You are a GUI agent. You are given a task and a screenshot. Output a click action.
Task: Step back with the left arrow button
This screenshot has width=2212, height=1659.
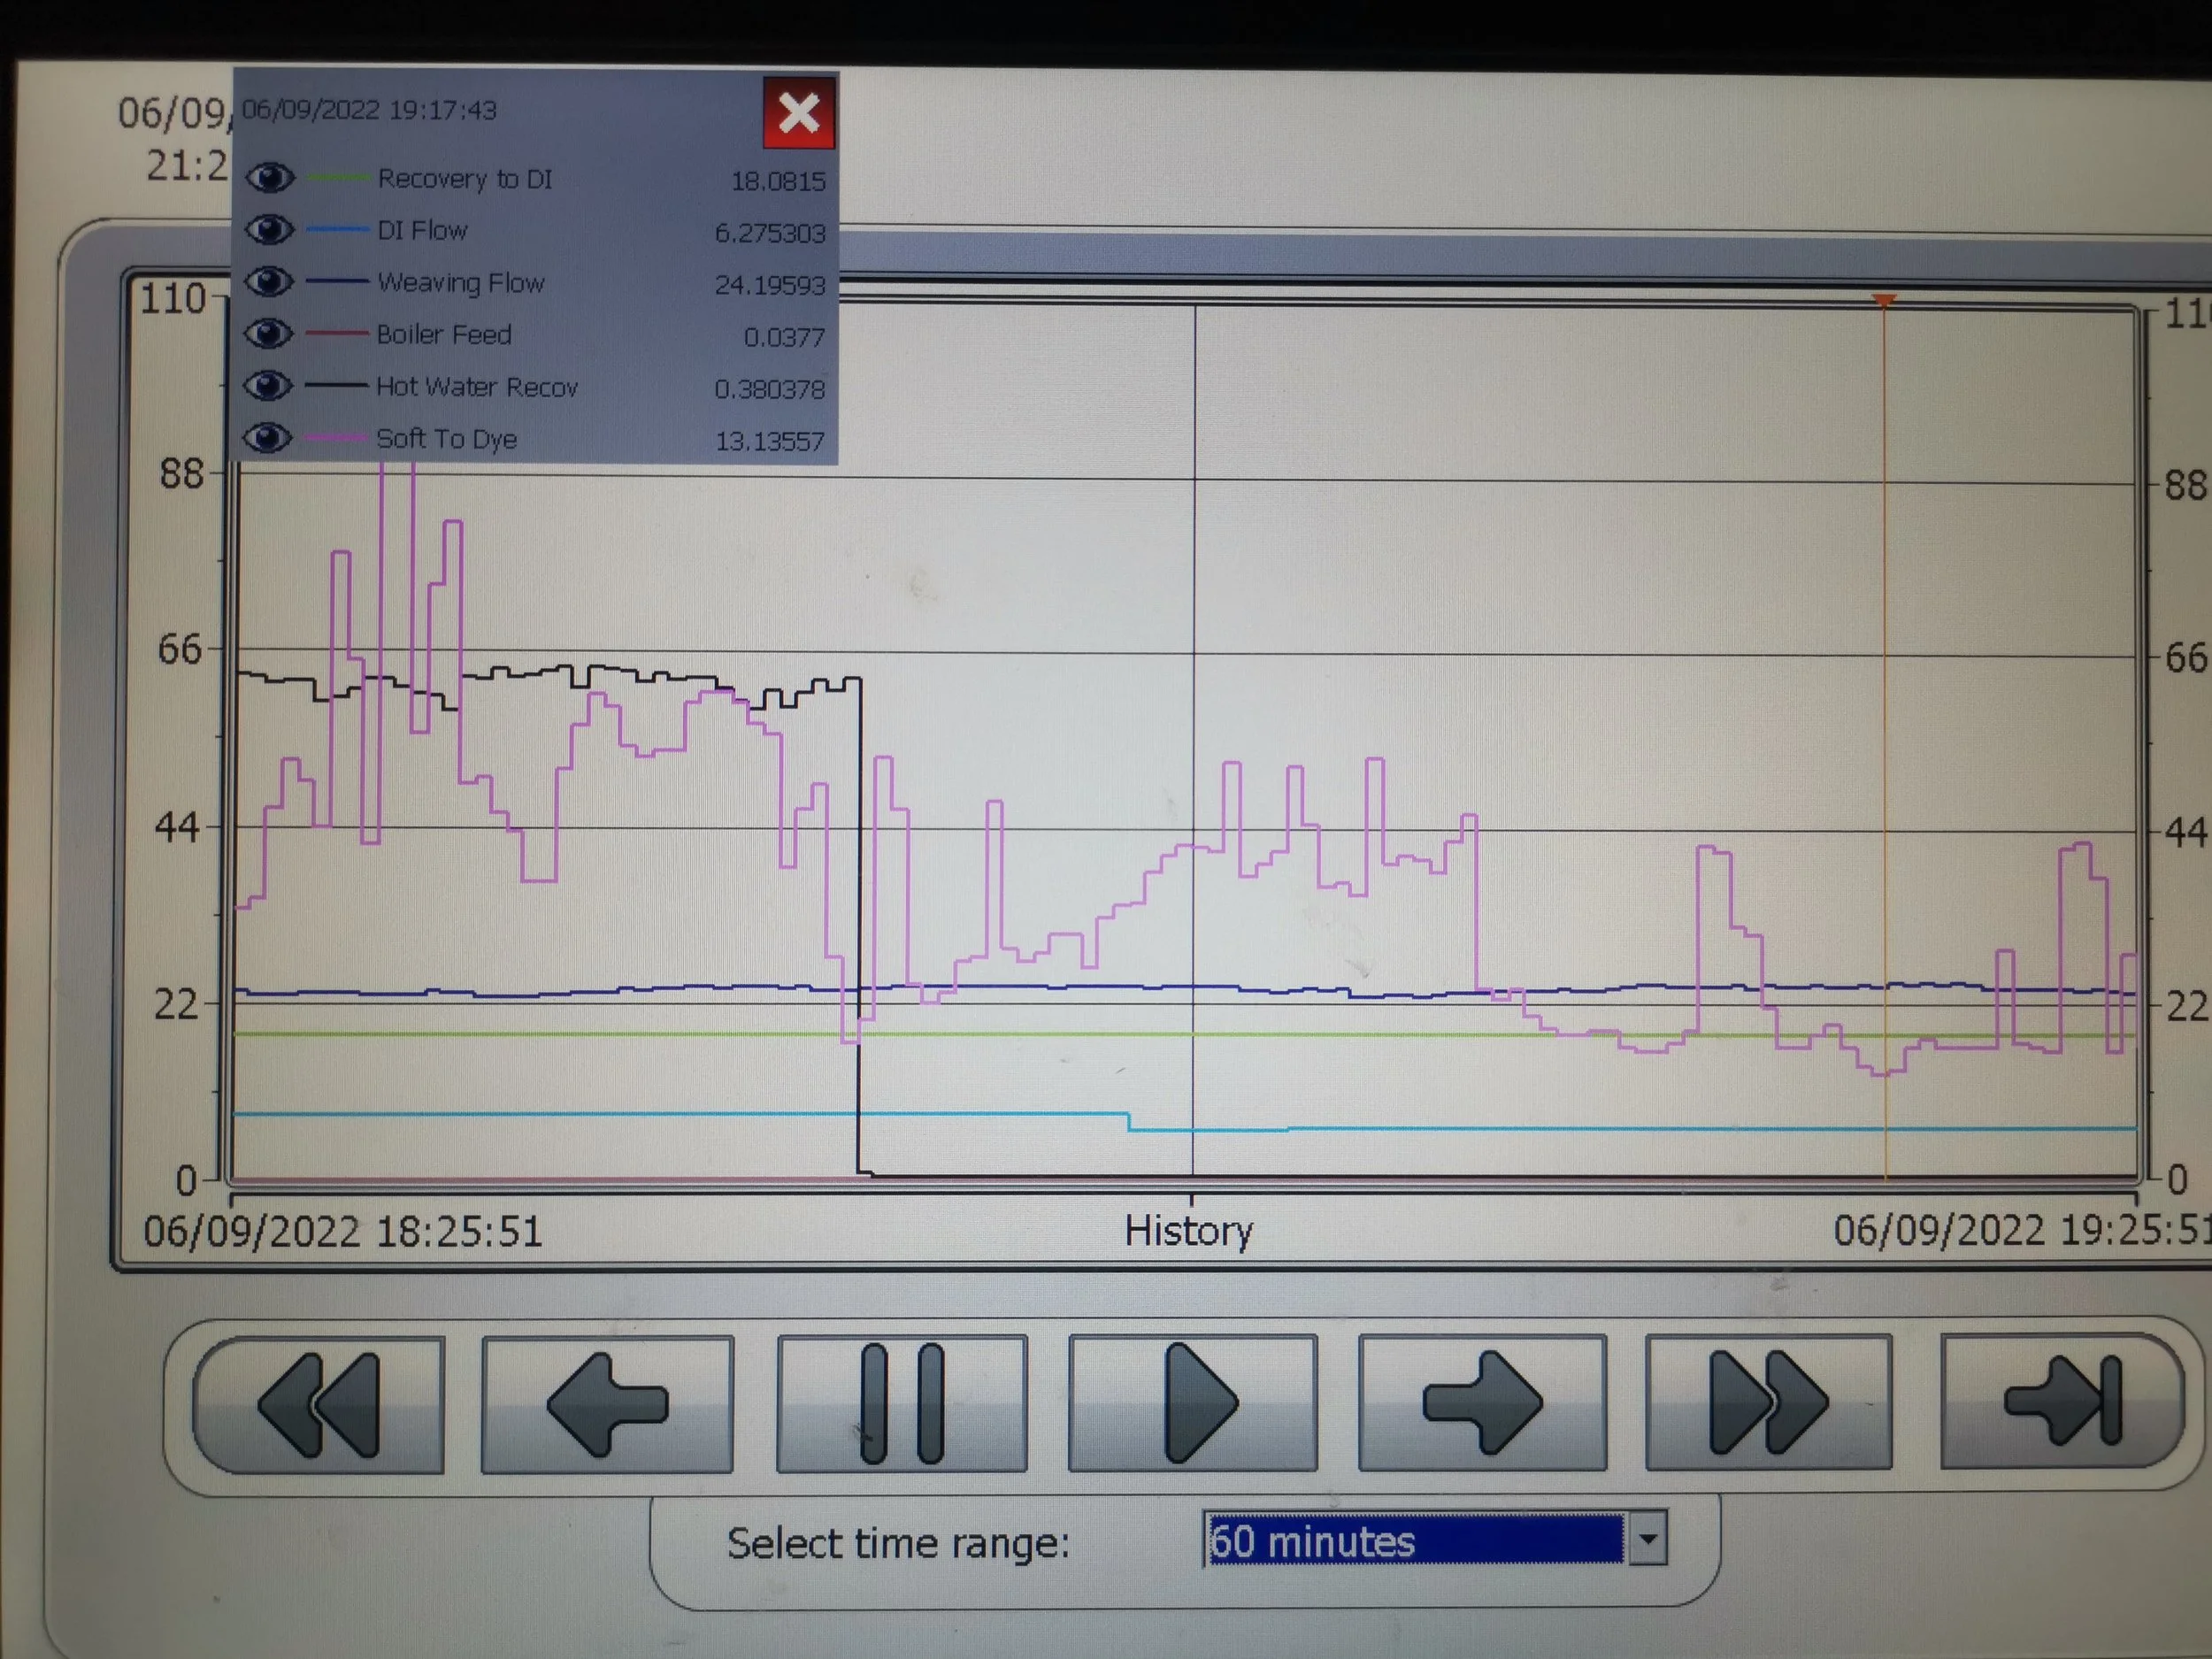(607, 1404)
